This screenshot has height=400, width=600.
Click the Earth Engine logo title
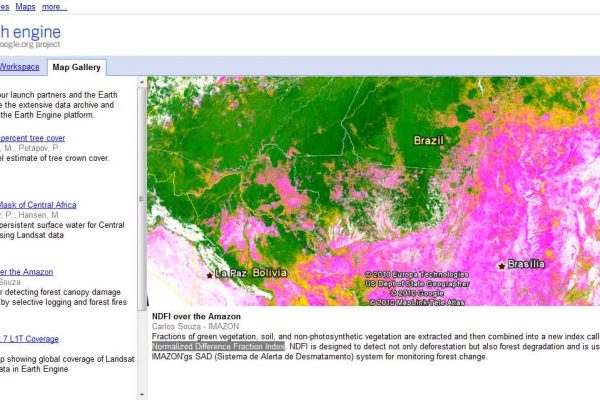coord(31,30)
